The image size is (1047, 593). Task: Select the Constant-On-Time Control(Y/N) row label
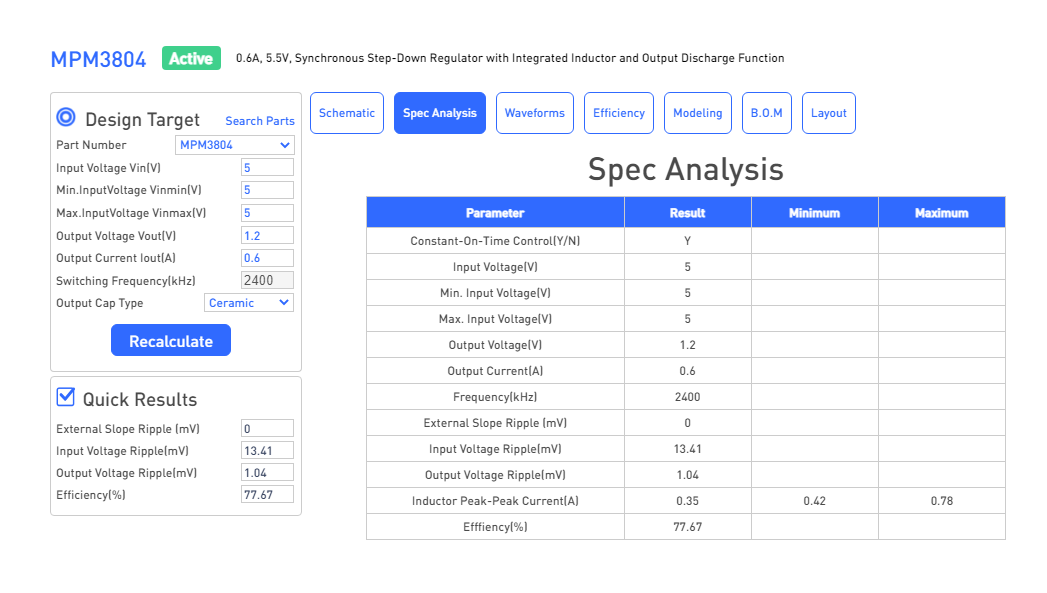(x=495, y=241)
